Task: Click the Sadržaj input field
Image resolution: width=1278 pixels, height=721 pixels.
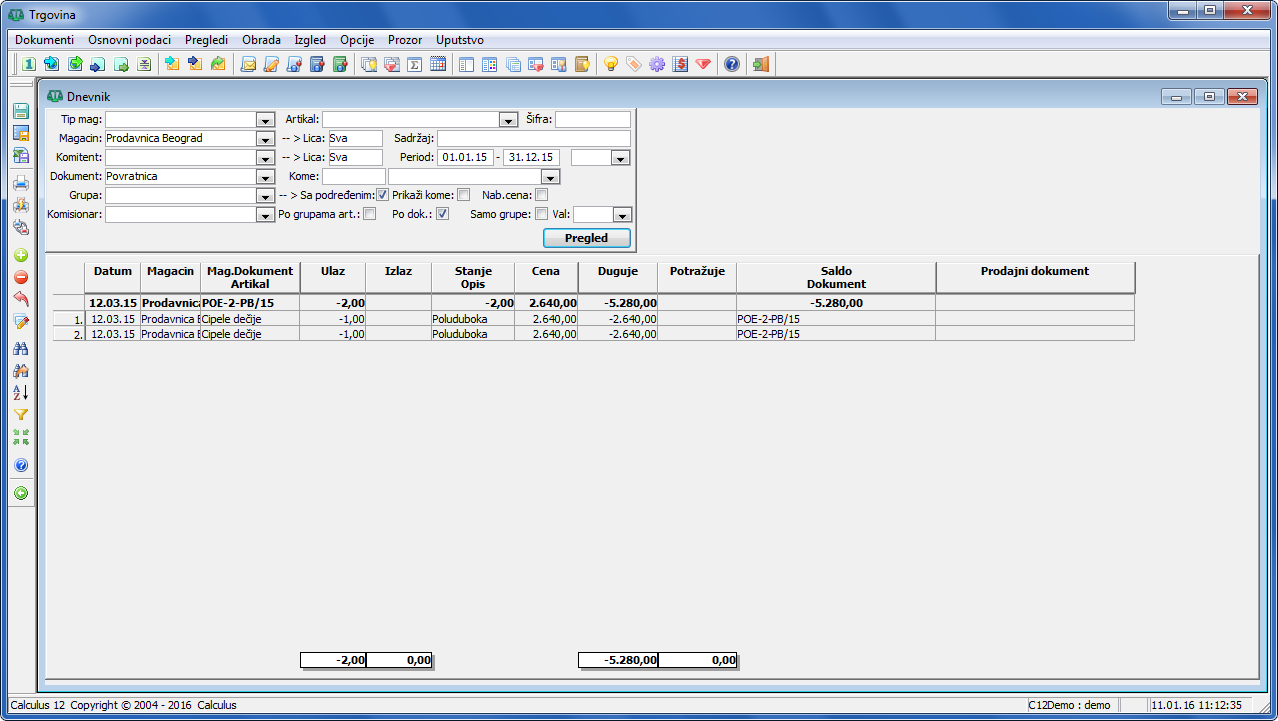Action: point(534,139)
